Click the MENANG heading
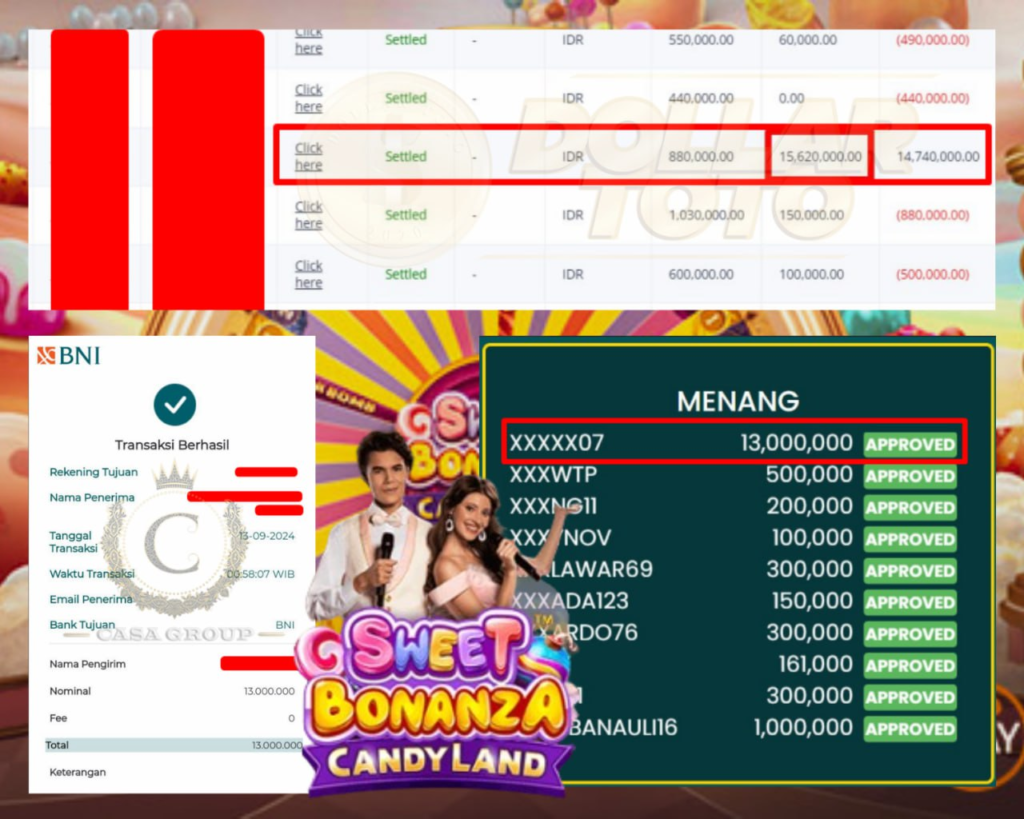Screen dimensions: 1024x819 click(738, 401)
